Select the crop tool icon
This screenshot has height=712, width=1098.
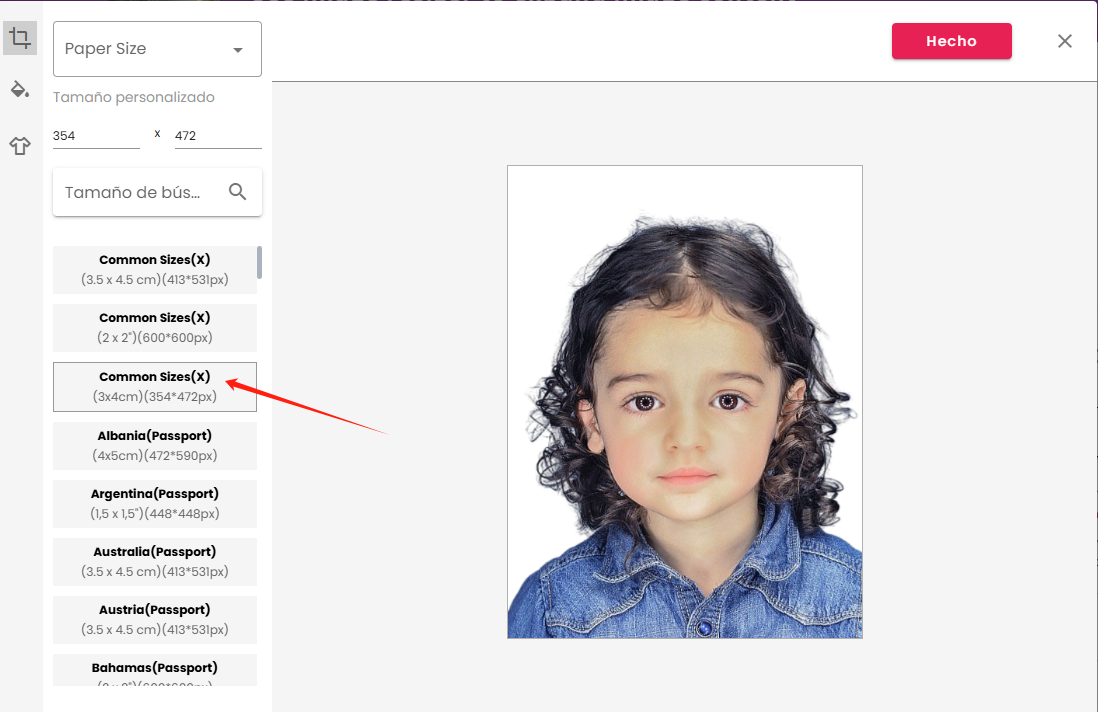point(20,38)
